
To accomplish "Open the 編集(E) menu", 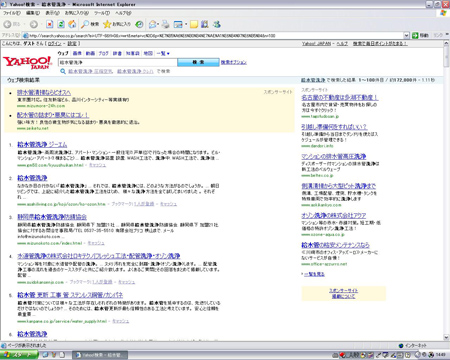I will pyautogui.click(x=33, y=13).
